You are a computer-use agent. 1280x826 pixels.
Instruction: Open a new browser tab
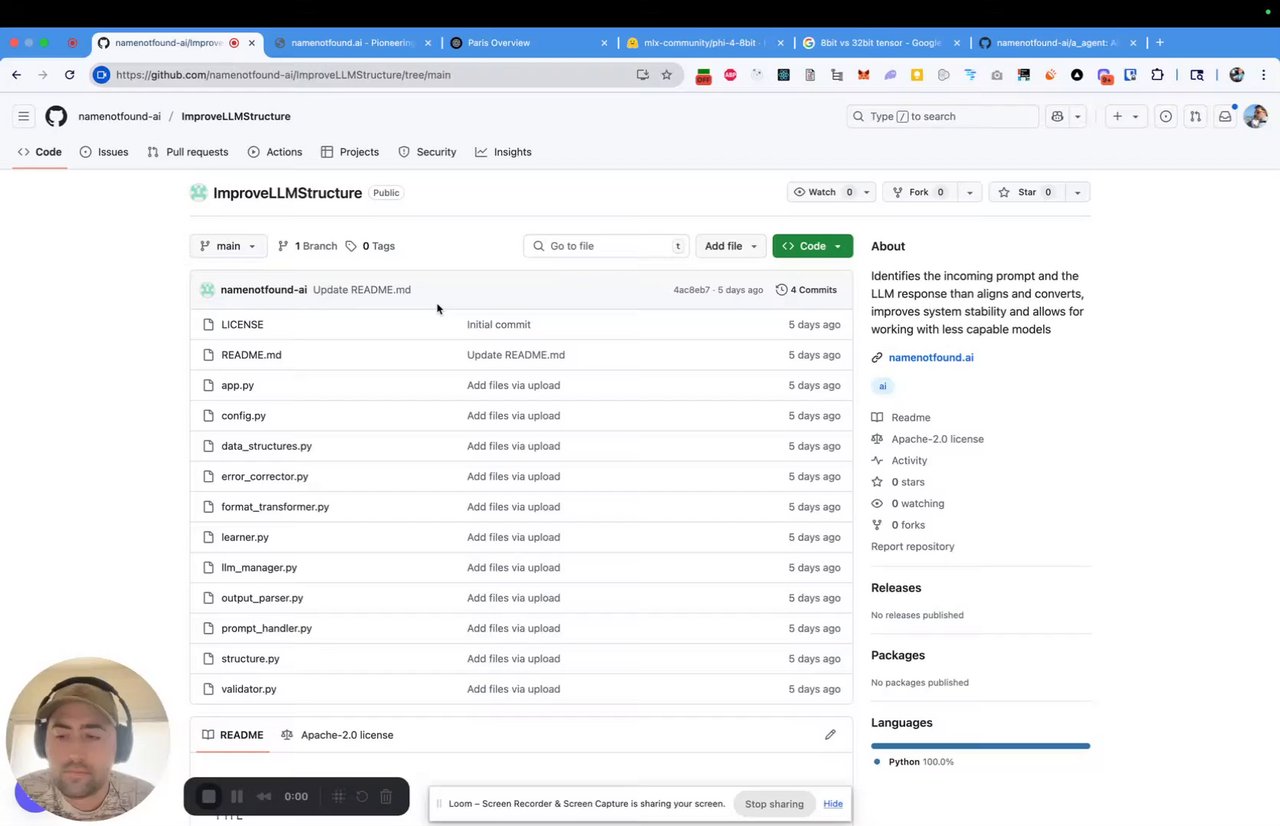pyautogui.click(x=1159, y=43)
